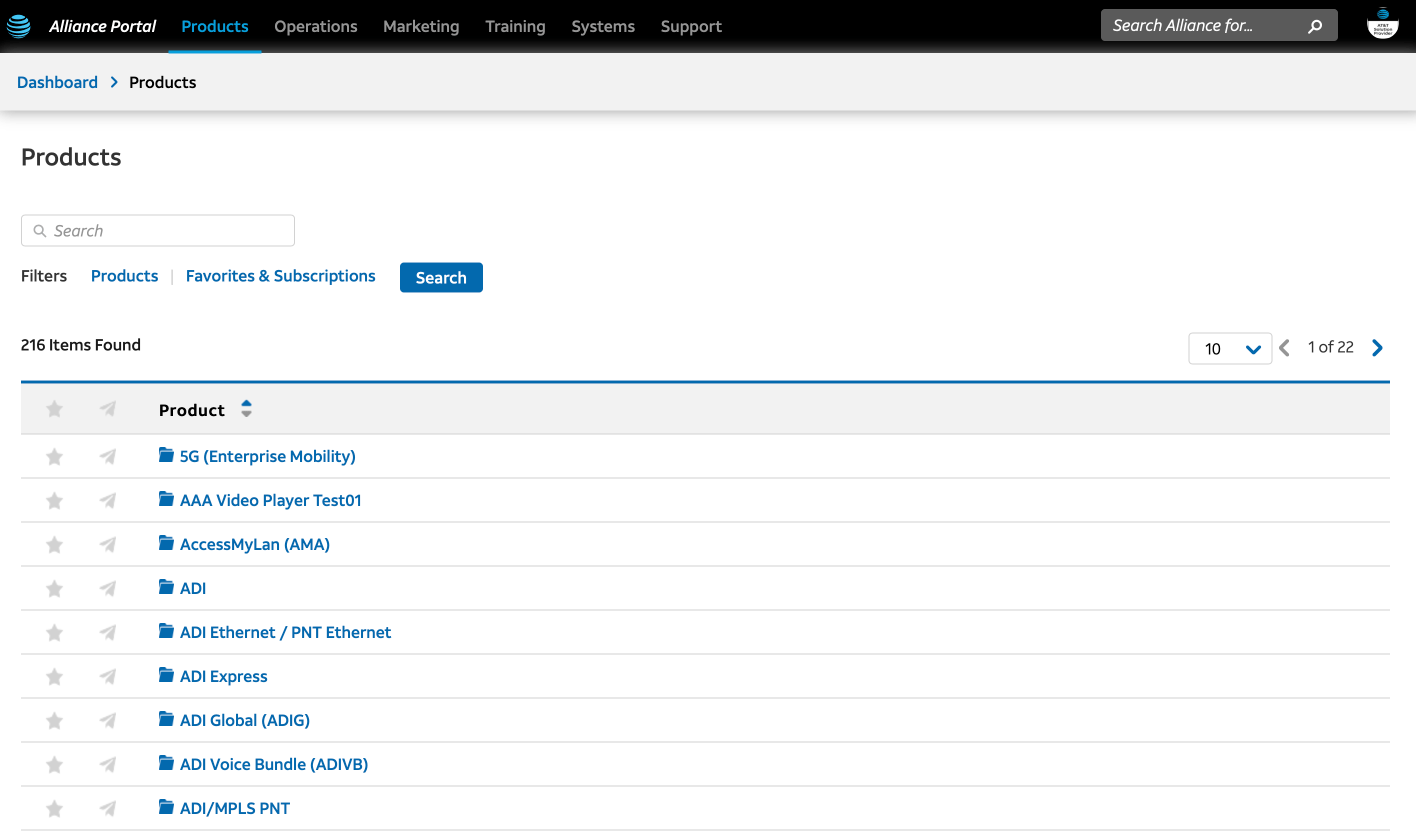The image size is (1416, 833).
Task: Open the items-per-page dropdown showing 10
Action: tap(1230, 348)
